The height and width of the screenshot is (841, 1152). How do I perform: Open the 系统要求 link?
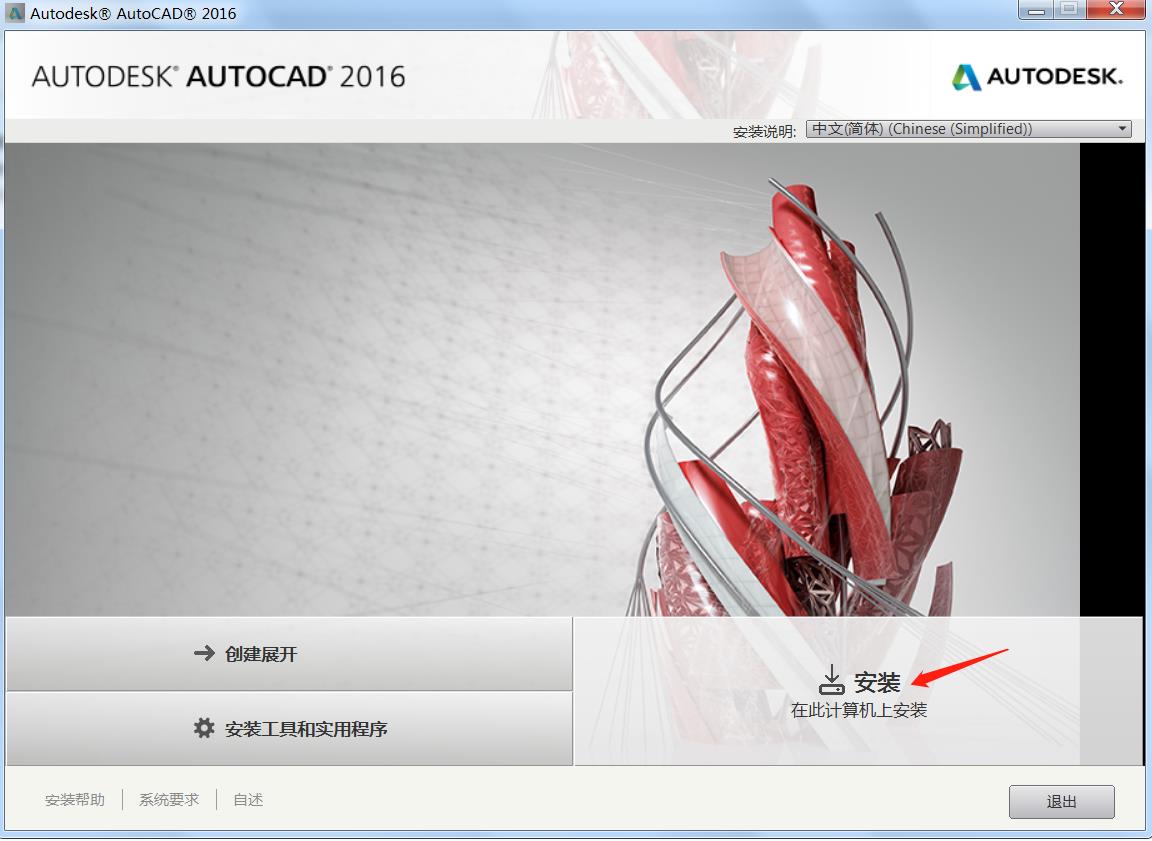(169, 800)
